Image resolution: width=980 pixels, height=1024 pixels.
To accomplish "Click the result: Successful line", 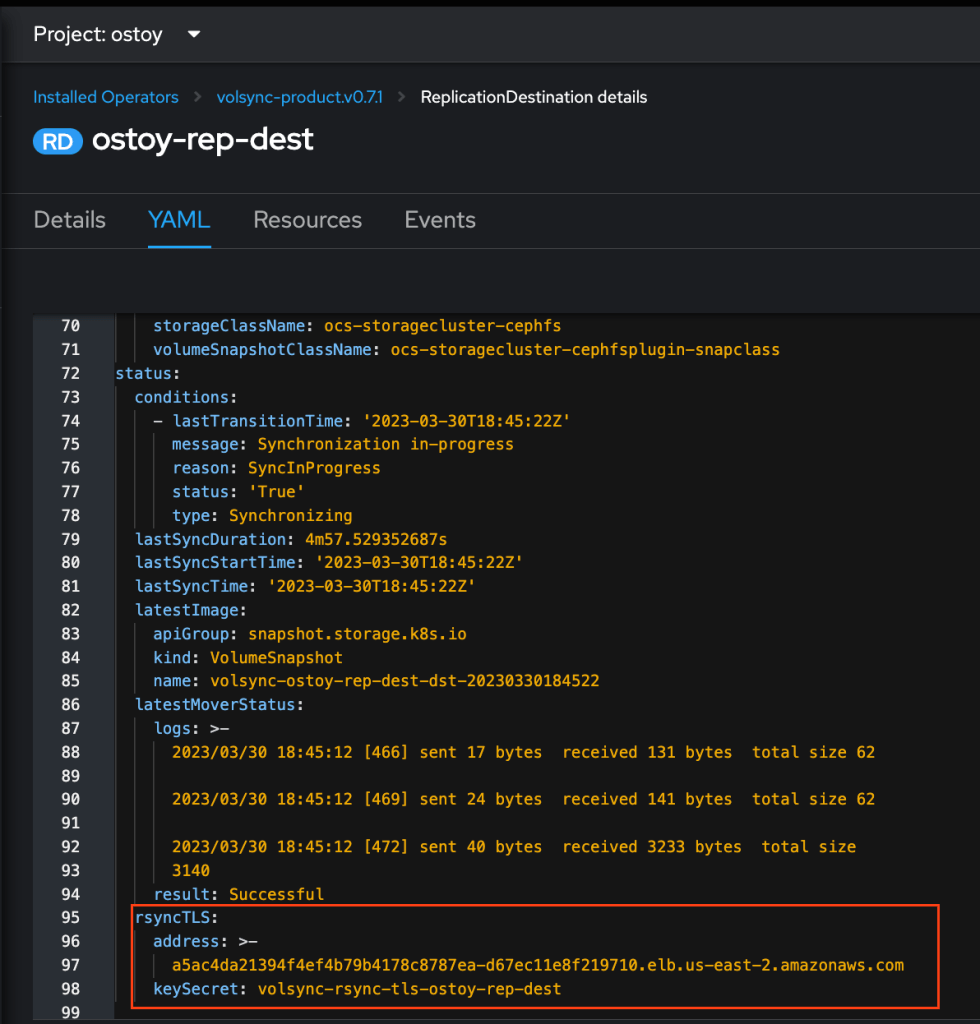I will point(238,894).
